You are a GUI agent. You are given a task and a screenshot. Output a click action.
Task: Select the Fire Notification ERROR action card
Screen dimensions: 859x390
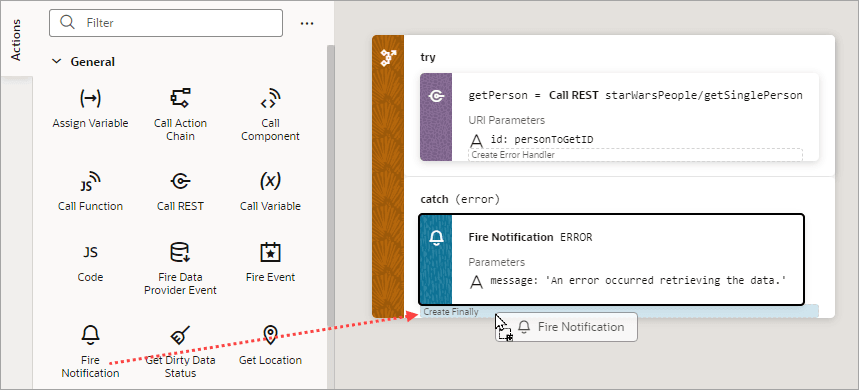point(611,259)
